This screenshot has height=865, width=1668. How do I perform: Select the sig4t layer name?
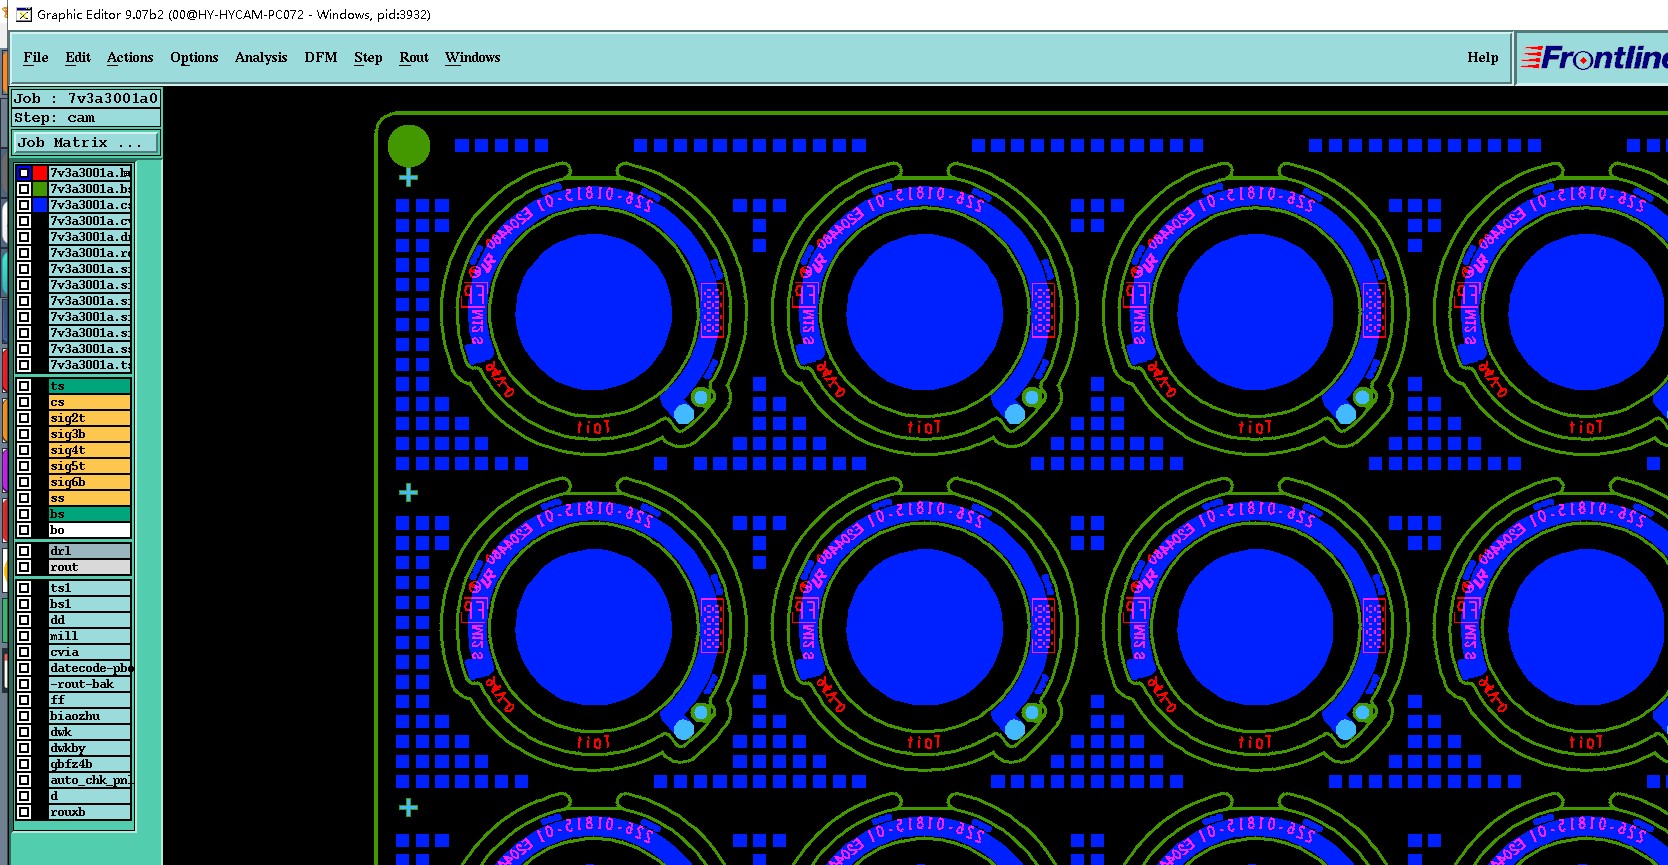[x=90, y=450]
